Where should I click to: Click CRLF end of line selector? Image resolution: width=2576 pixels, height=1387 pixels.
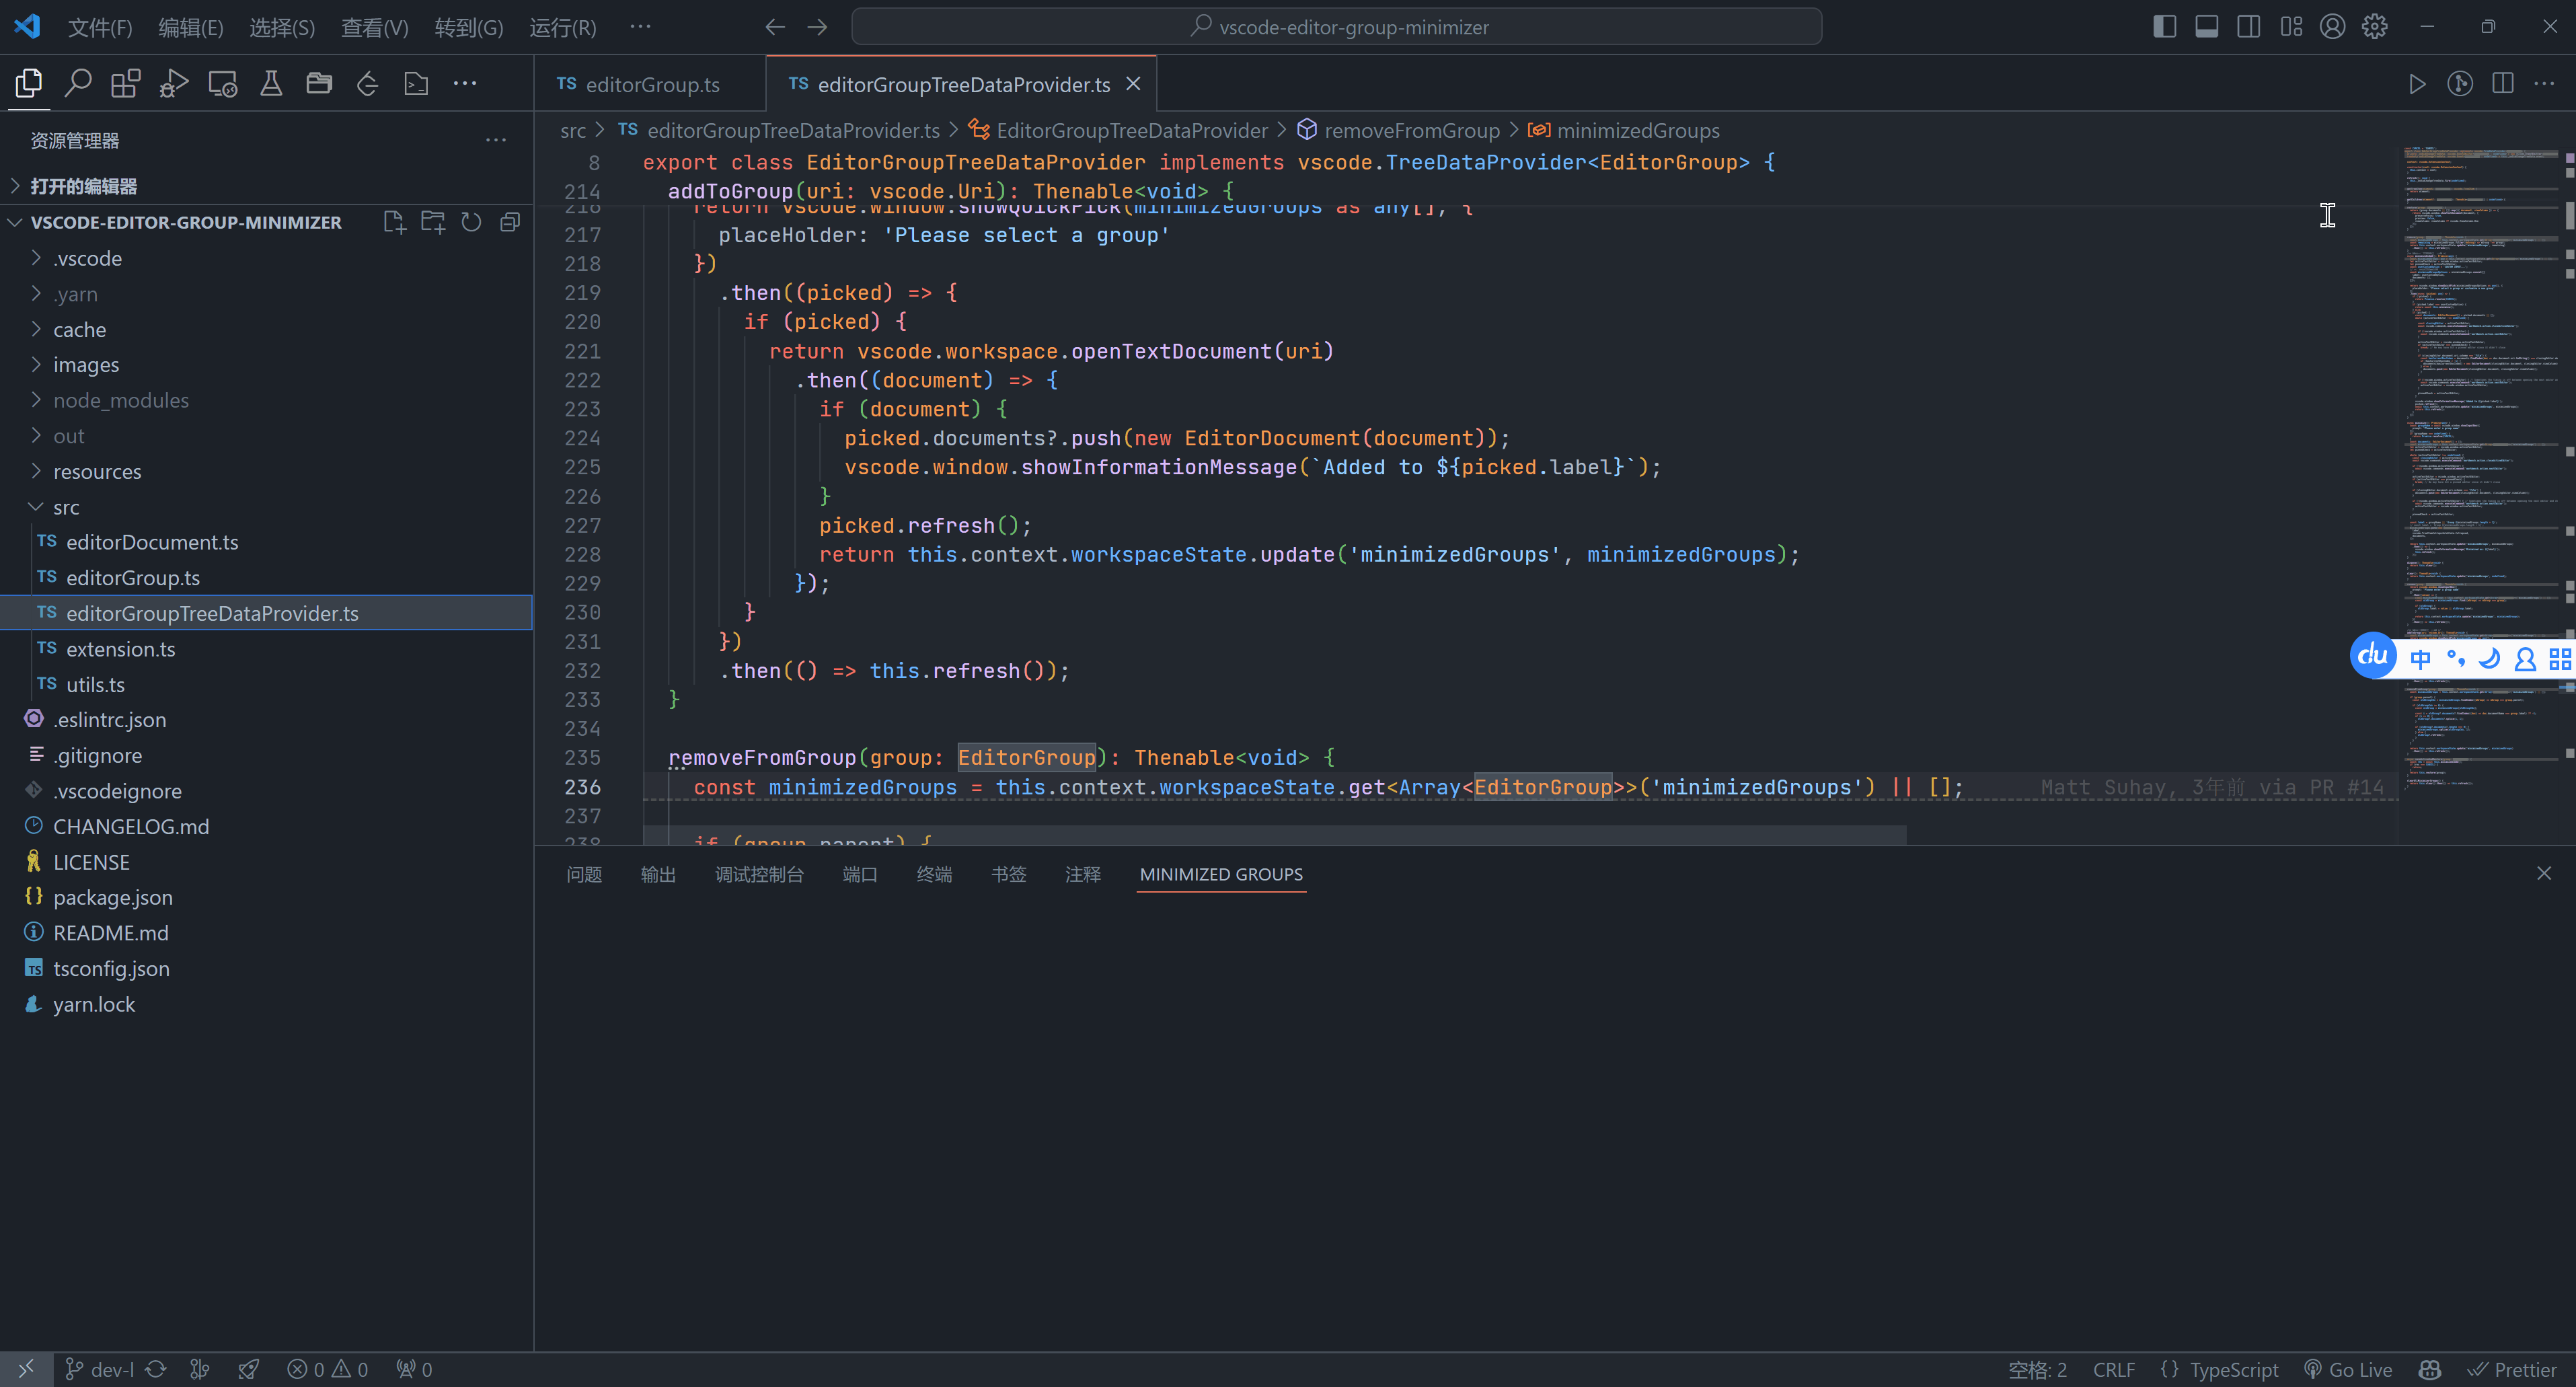point(2113,1369)
